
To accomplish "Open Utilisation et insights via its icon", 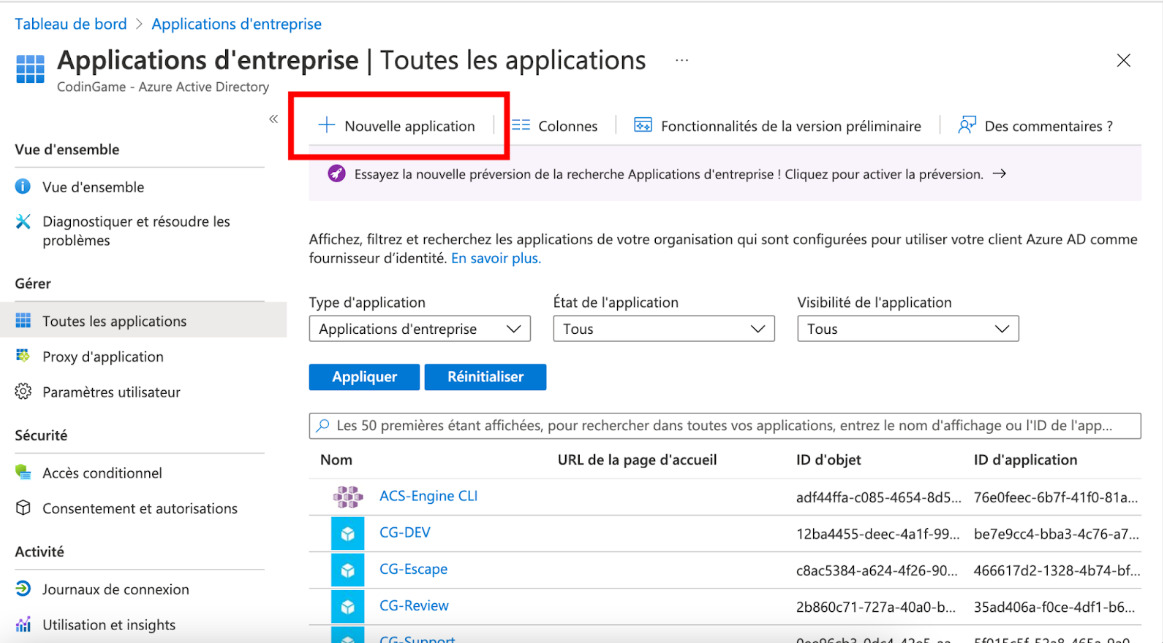I will pyautogui.click(x=22, y=624).
